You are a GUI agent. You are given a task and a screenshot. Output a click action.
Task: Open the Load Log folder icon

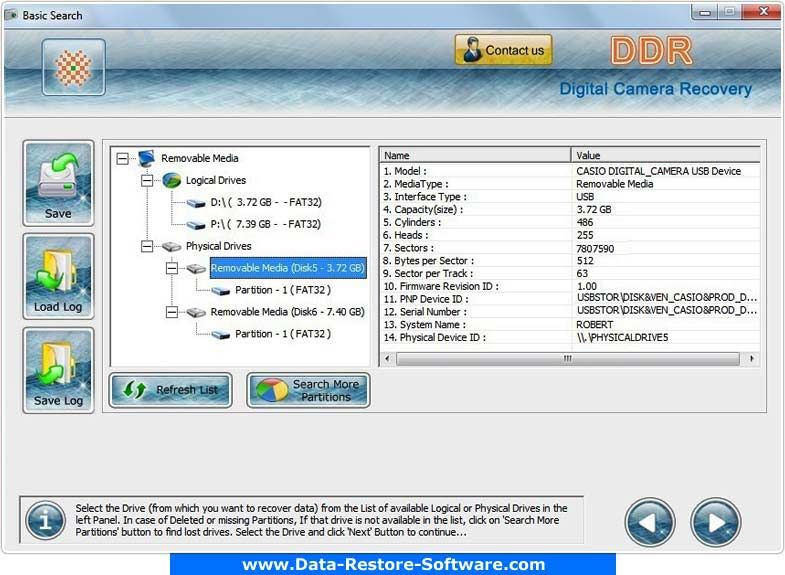click(58, 276)
